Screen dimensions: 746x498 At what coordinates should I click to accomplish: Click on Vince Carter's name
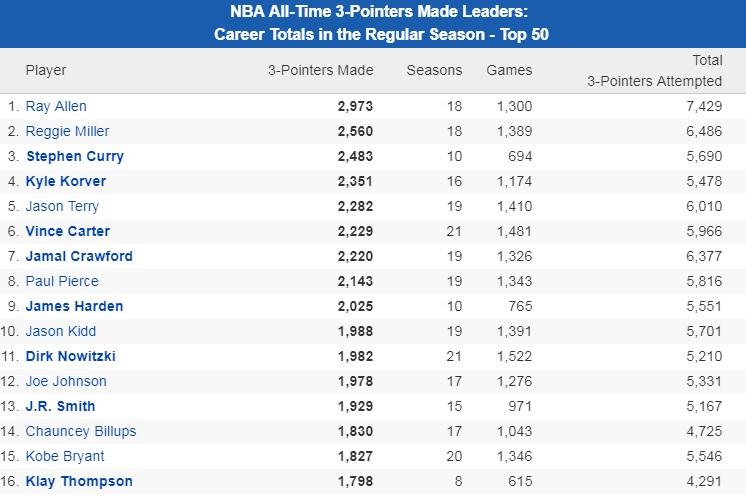tap(69, 231)
